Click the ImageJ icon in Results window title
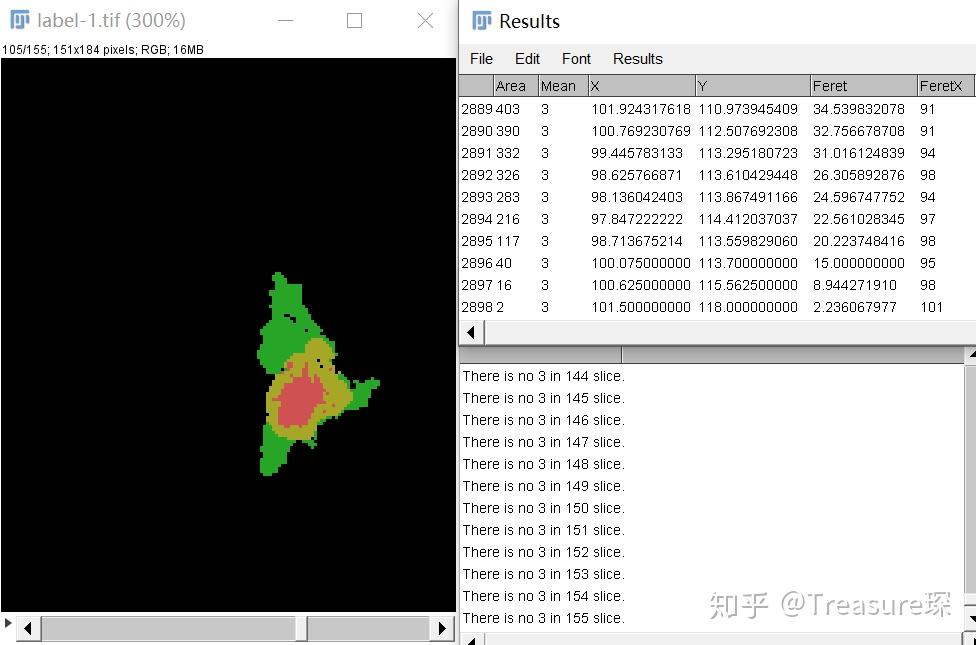The height and width of the screenshot is (645, 976). point(483,20)
